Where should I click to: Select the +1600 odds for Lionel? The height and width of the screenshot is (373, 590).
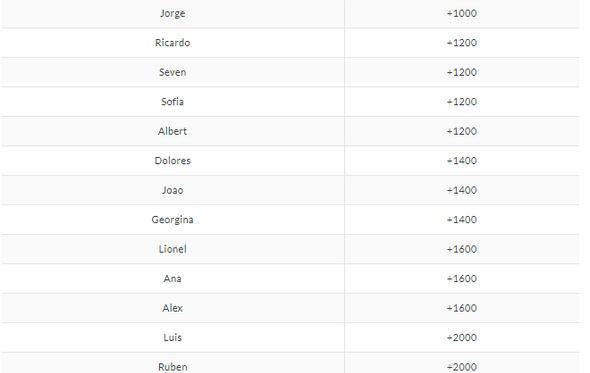(x=462, y=249)
